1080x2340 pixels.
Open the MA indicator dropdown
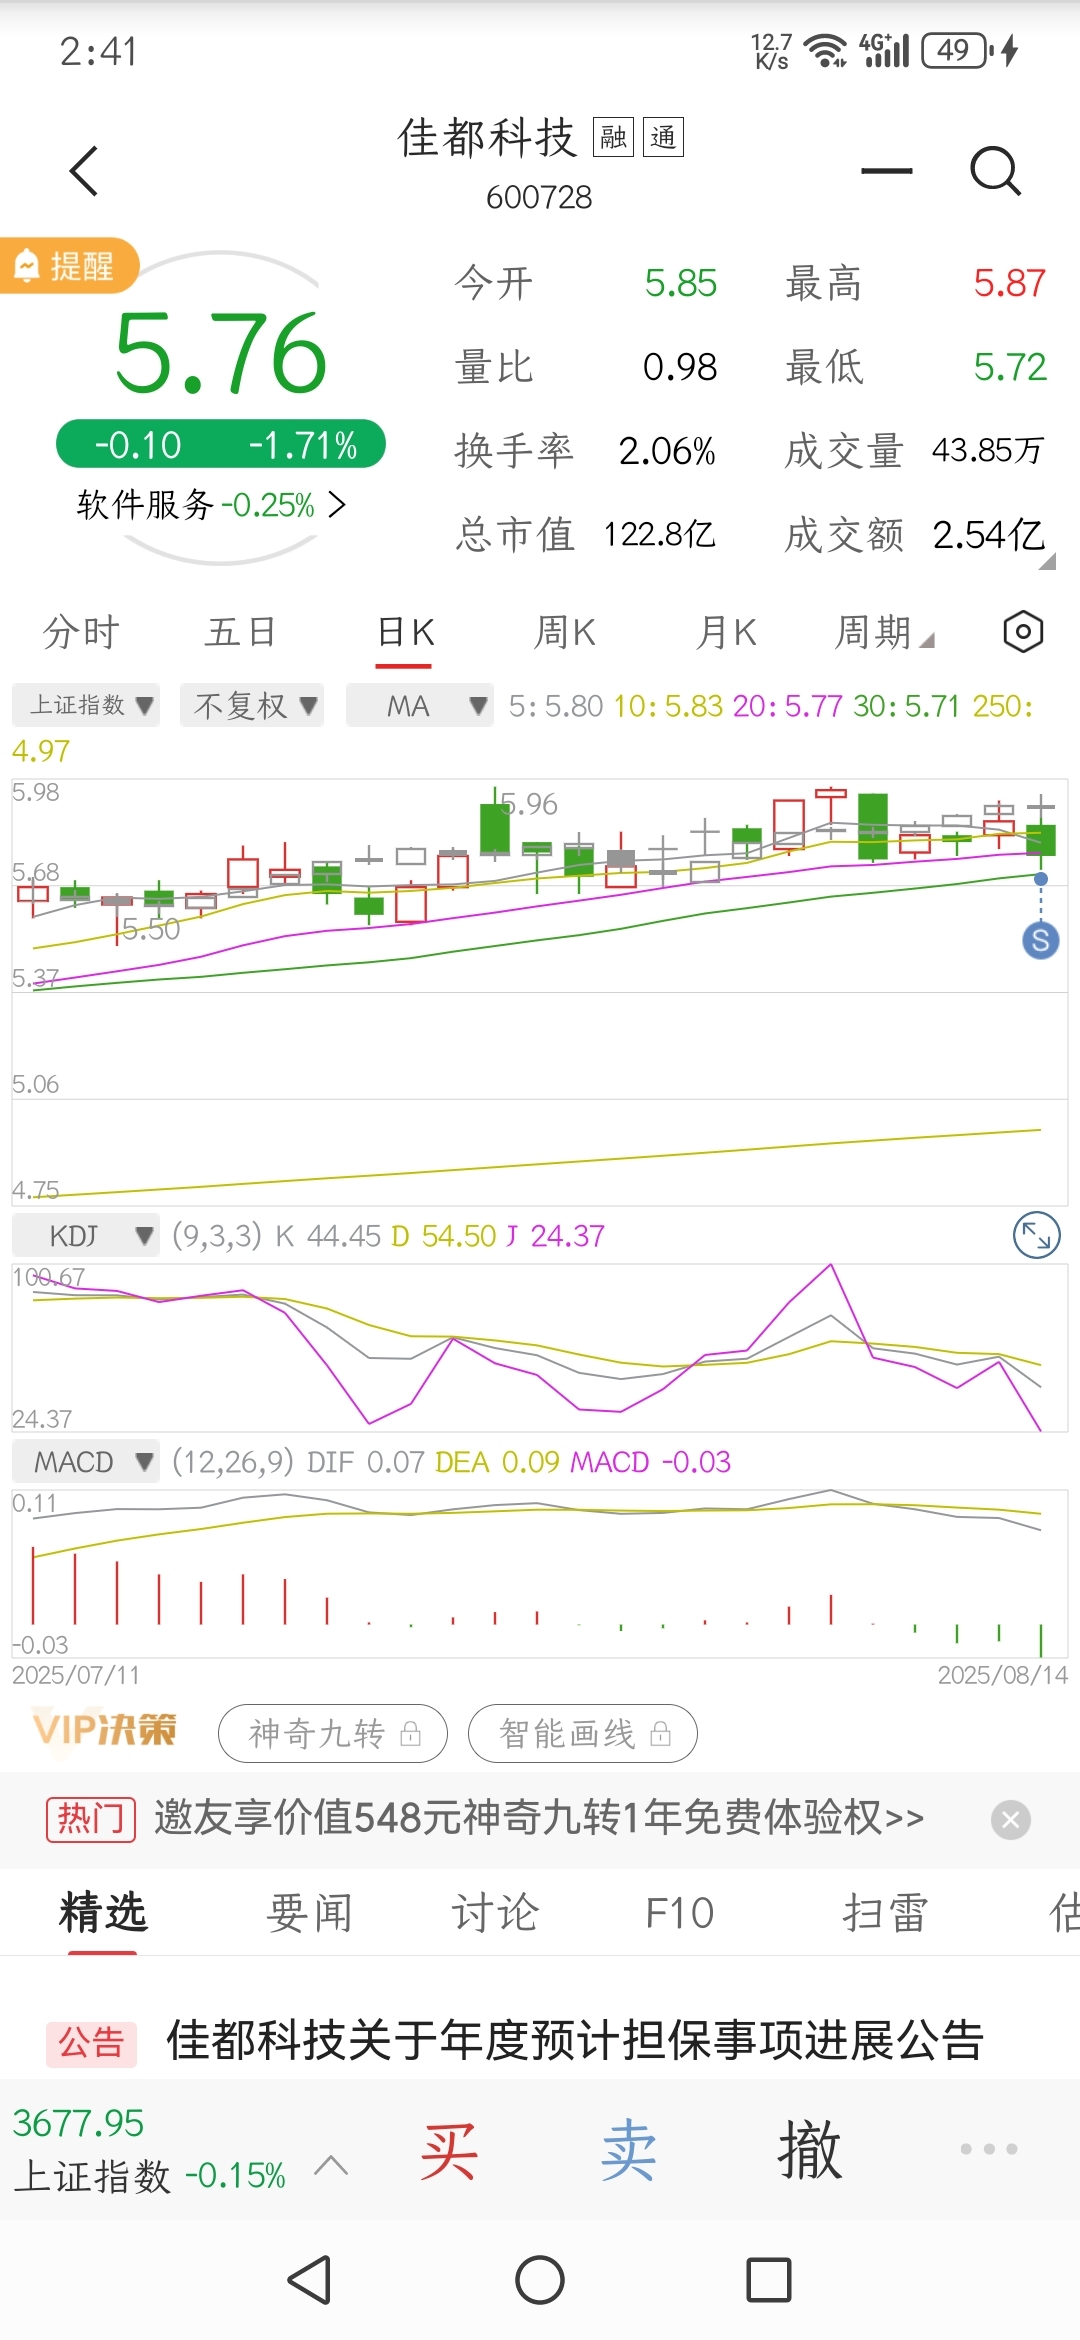coord(420,705)
